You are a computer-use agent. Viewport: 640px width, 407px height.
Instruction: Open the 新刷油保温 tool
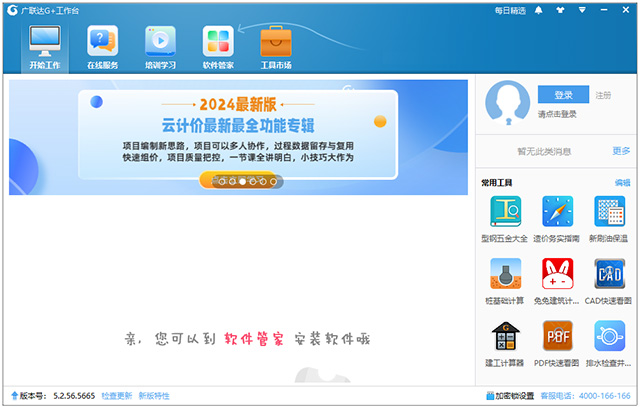point(609,219)
